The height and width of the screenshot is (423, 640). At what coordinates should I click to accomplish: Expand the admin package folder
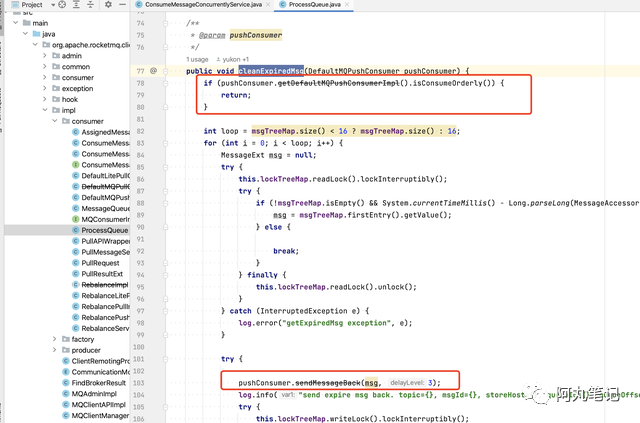[x=44, y=56]
